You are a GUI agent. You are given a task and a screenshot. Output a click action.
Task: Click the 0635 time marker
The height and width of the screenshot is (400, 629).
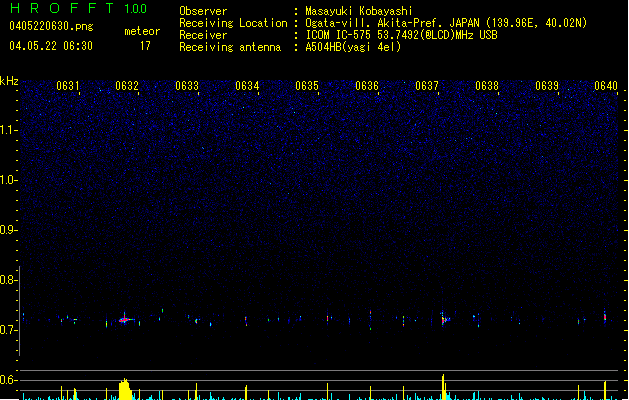[307, 86]
